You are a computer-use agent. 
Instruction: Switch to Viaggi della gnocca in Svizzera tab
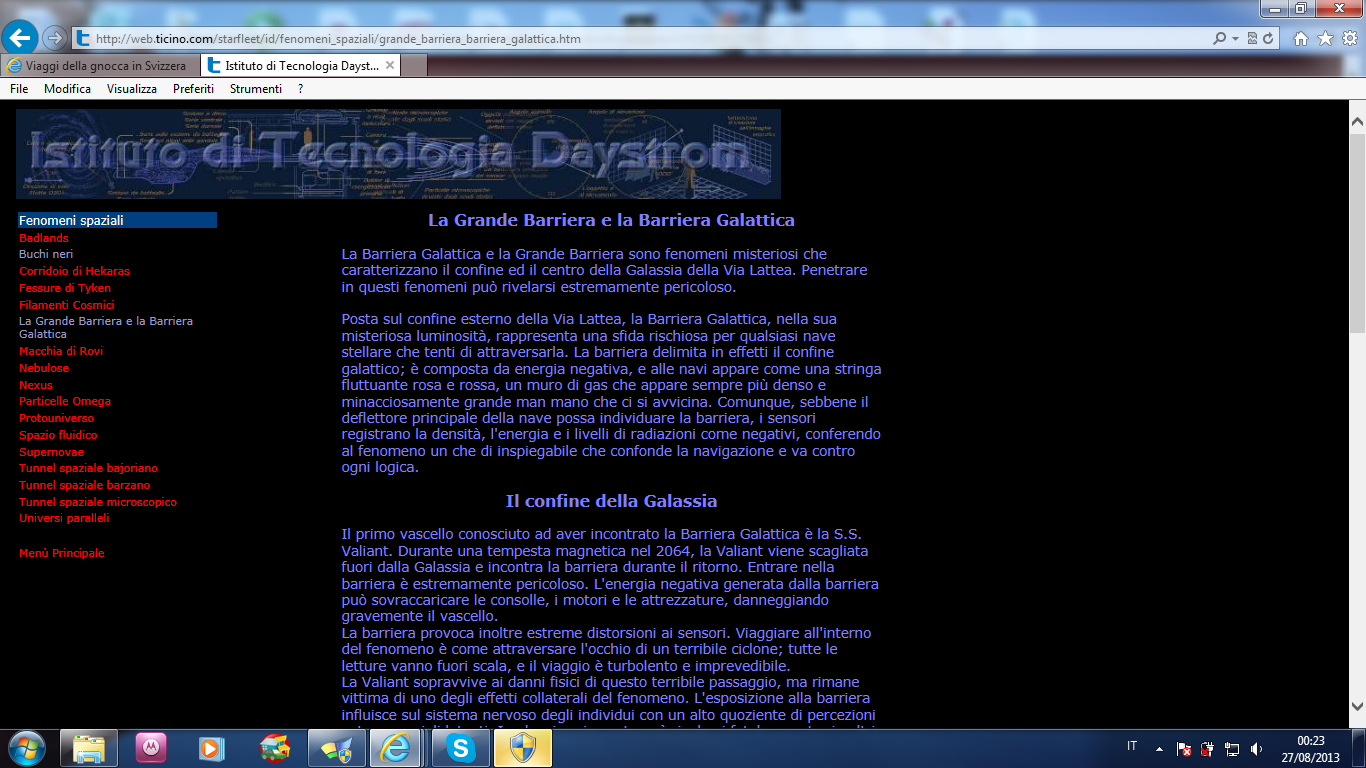click(100, 66)
